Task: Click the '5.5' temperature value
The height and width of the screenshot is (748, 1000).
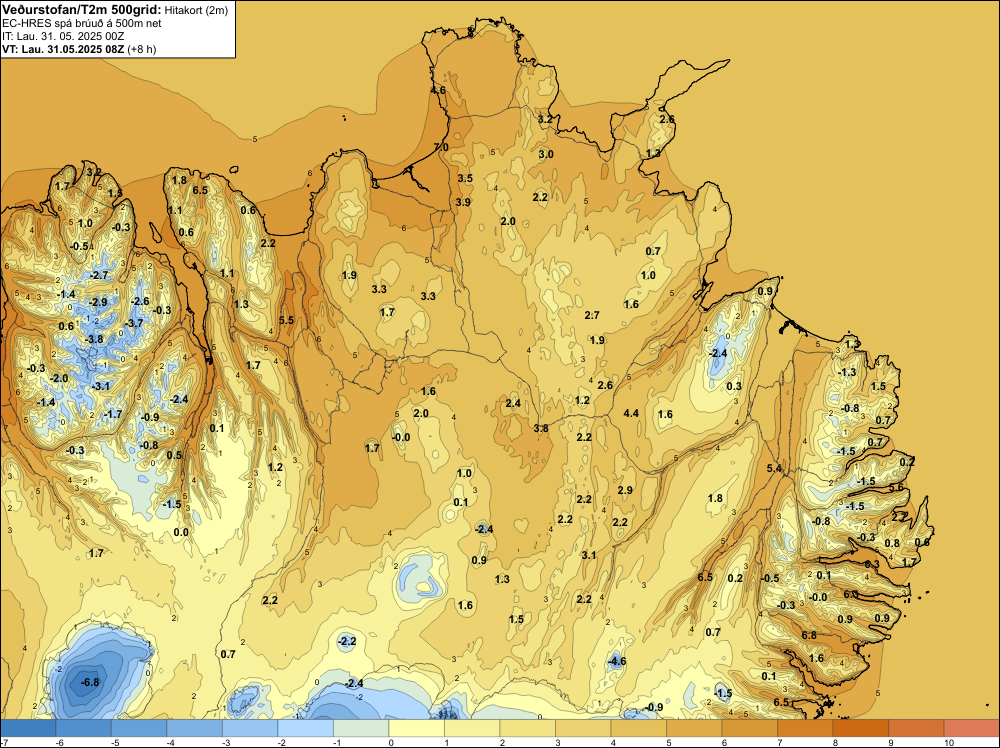Action: pos(286,320)
